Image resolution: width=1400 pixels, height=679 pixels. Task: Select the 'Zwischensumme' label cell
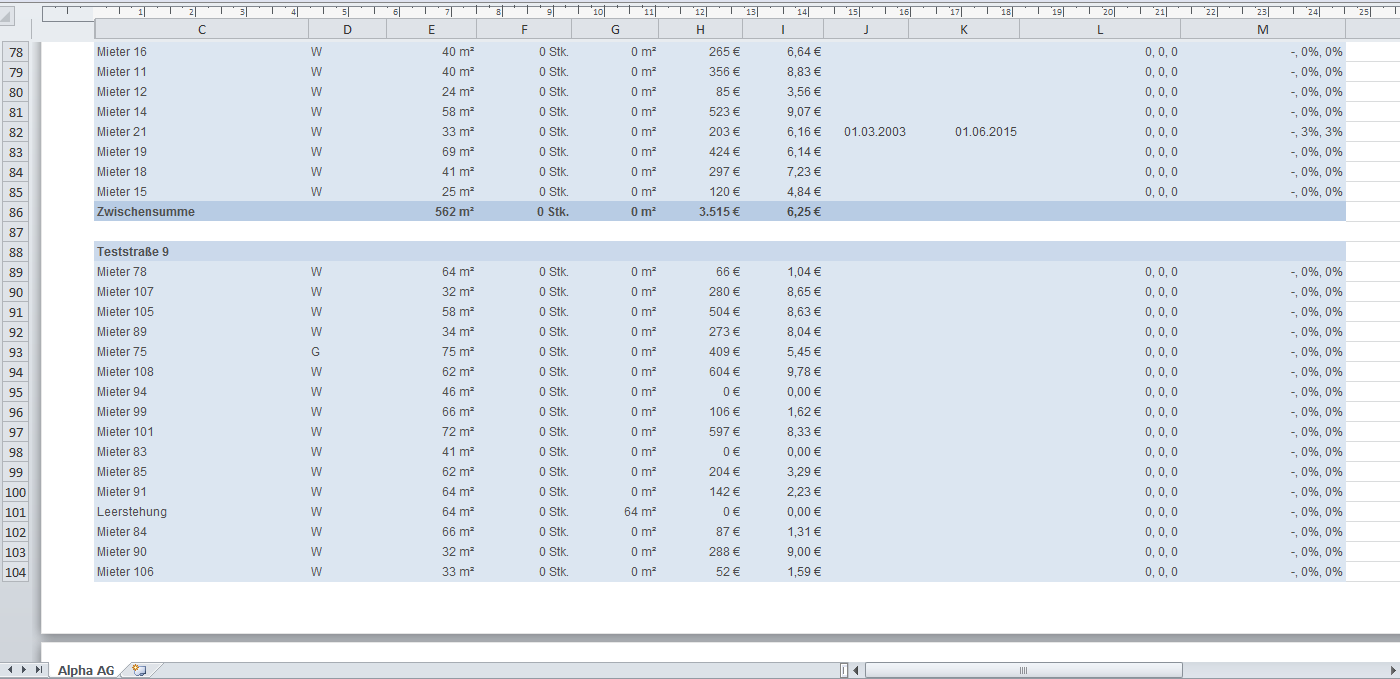pos(201,211)
